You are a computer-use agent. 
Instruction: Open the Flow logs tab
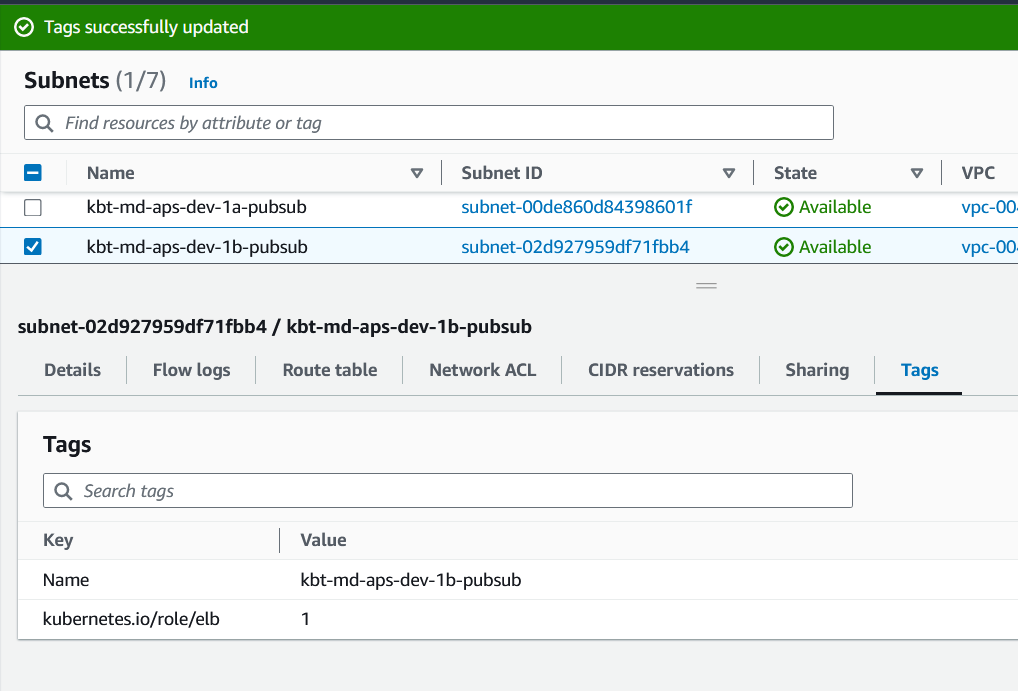[x=192, y=370]
